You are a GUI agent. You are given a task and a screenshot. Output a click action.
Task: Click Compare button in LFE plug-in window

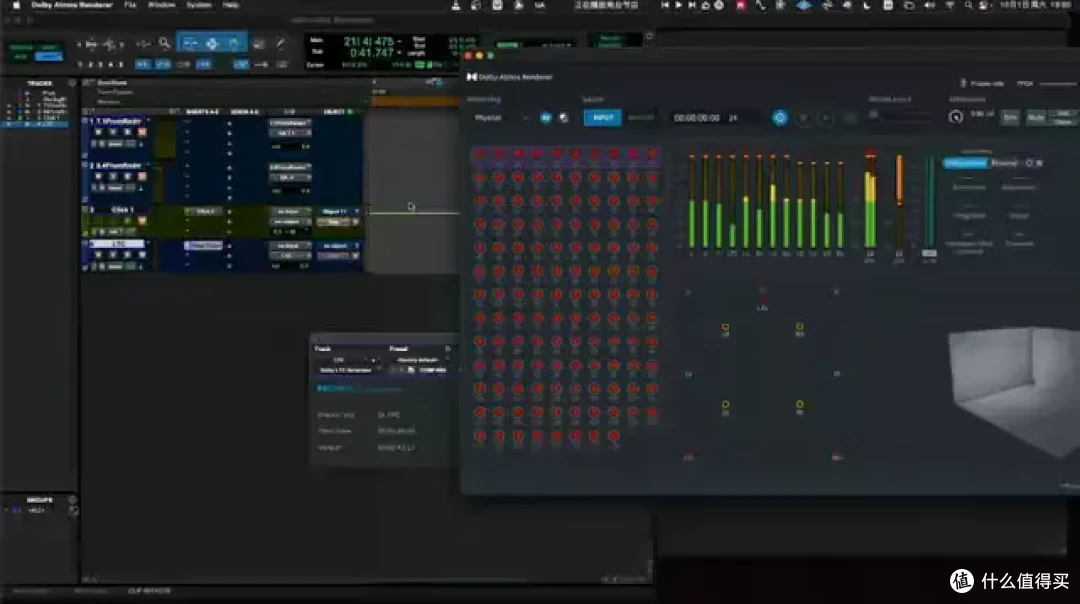(433, 370)
